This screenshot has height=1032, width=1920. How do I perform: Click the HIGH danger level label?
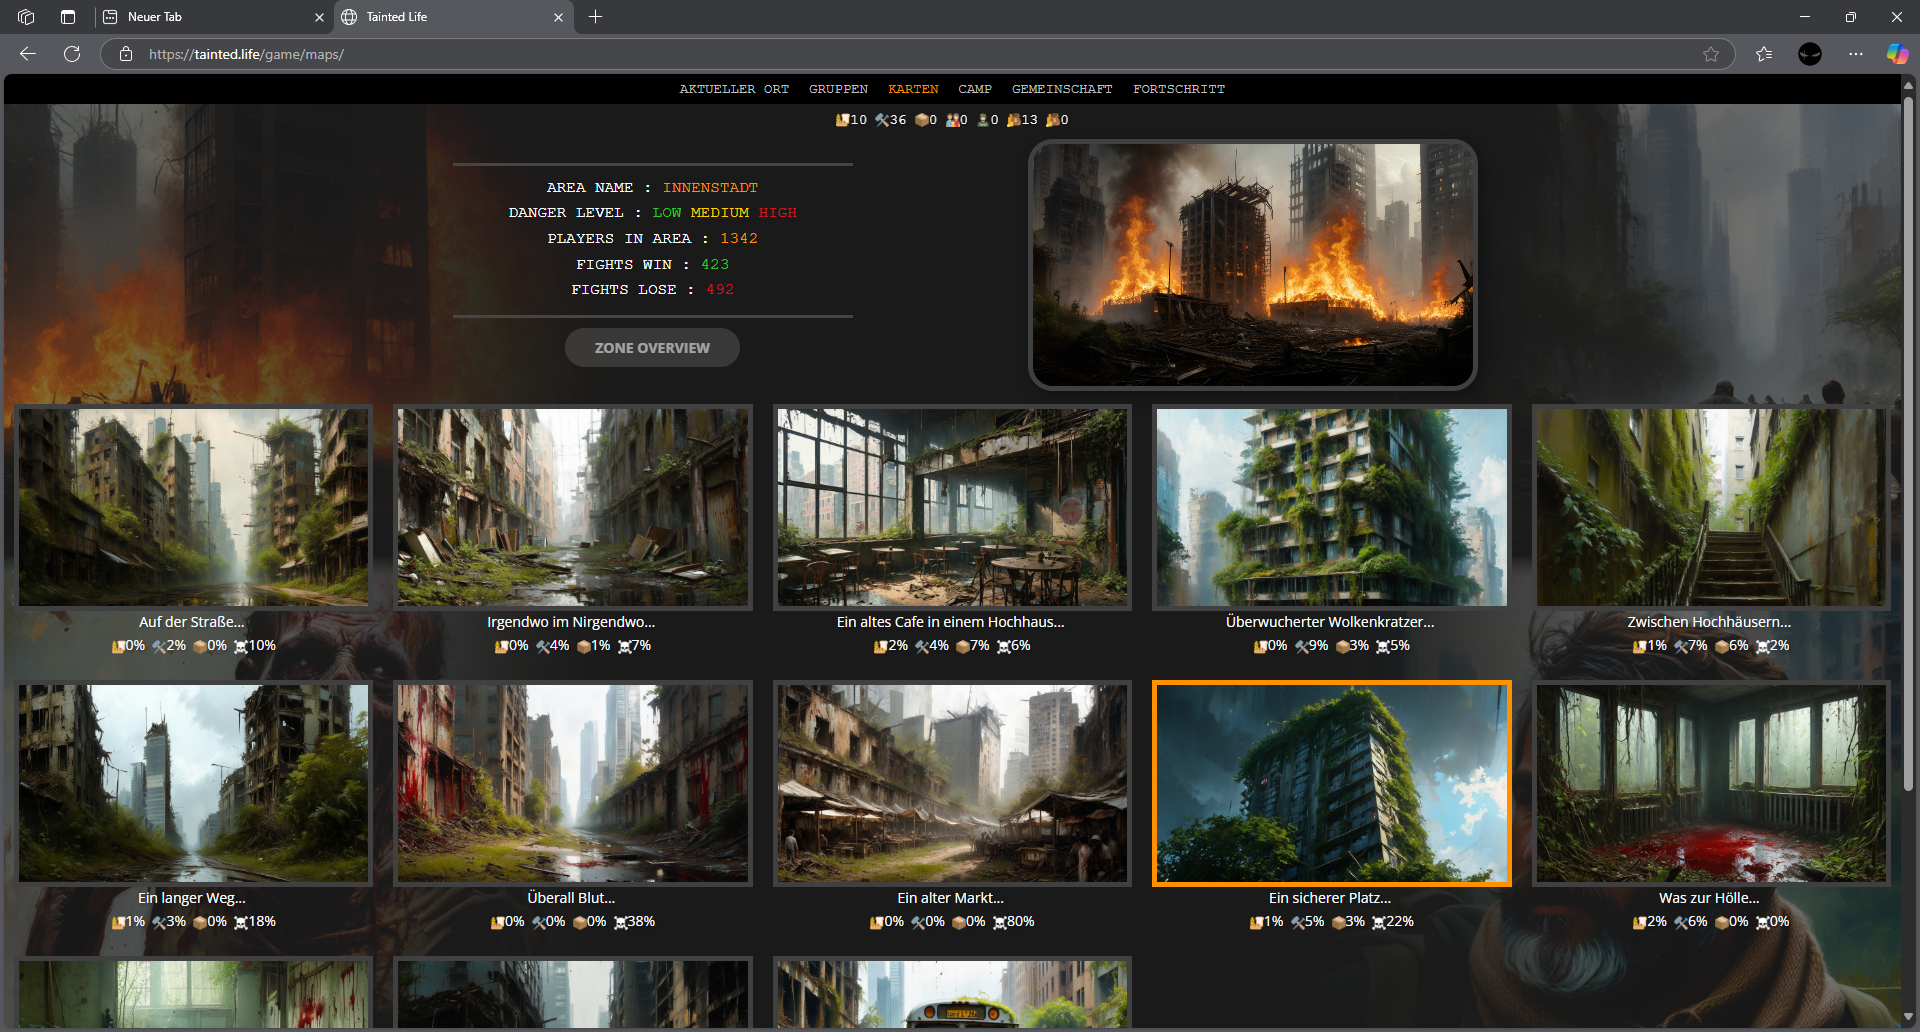click(x=777, y=212)
